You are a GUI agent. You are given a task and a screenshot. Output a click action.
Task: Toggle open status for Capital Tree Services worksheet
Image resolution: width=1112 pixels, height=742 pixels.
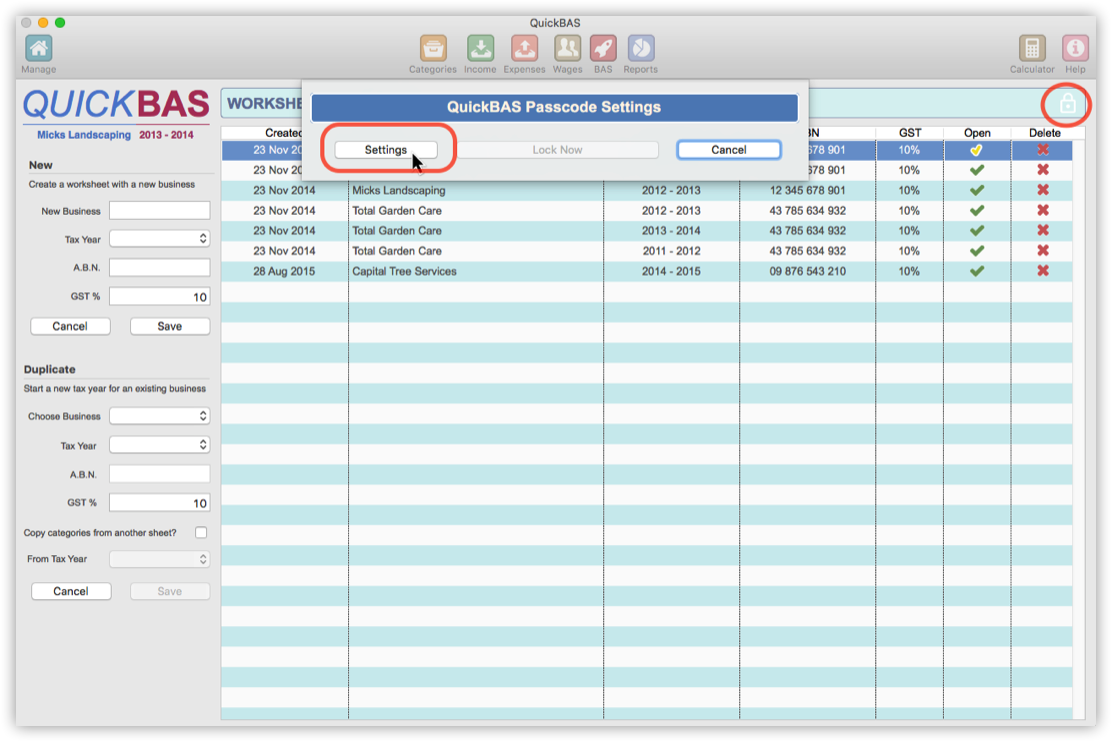pos(977,271)
